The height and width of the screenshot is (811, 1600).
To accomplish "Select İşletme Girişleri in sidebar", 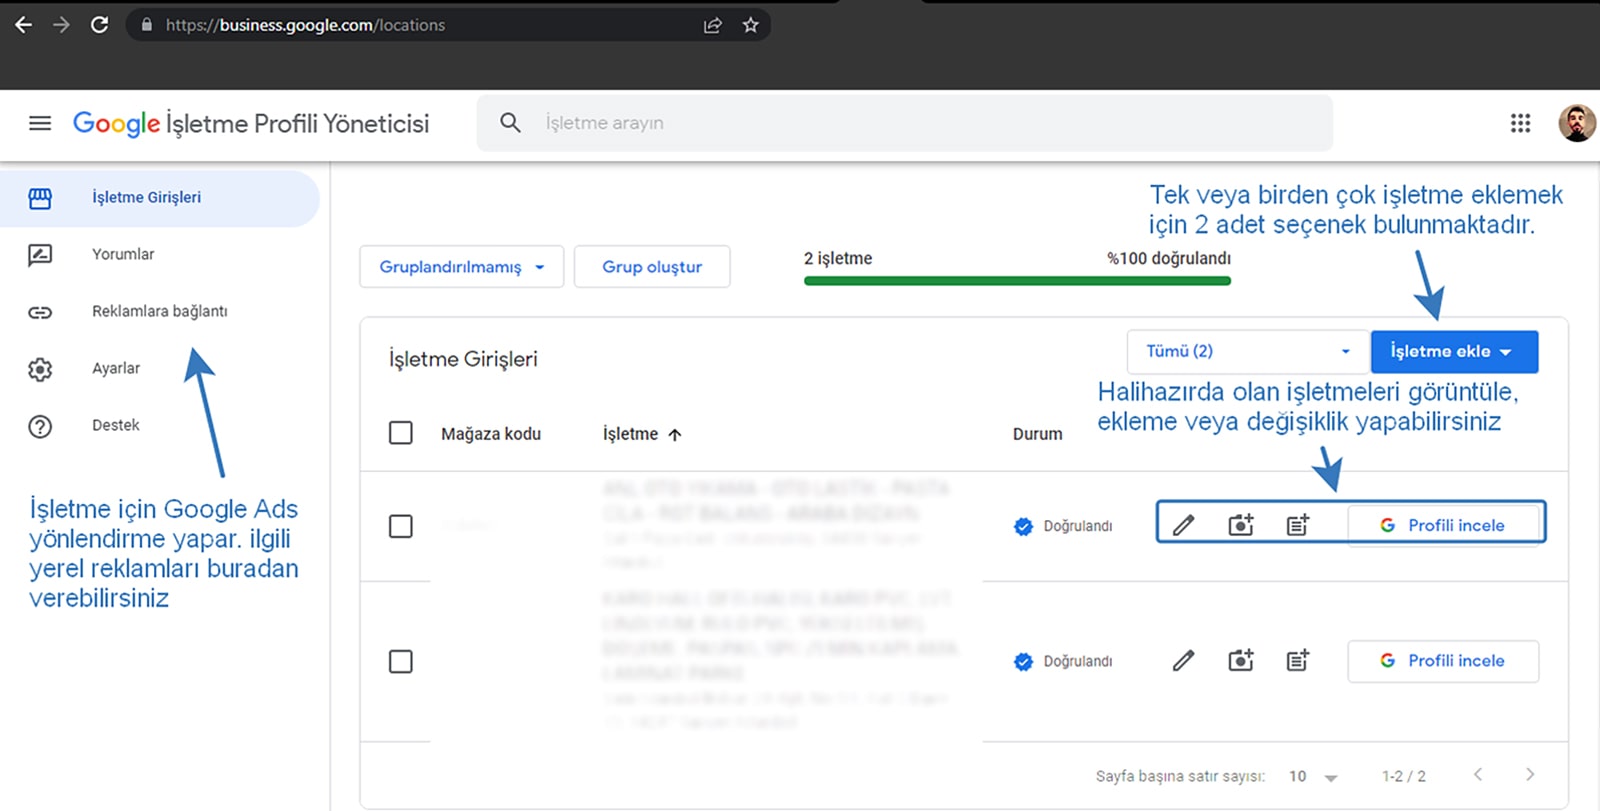I will pyautogui.click(x=160, y=198).
